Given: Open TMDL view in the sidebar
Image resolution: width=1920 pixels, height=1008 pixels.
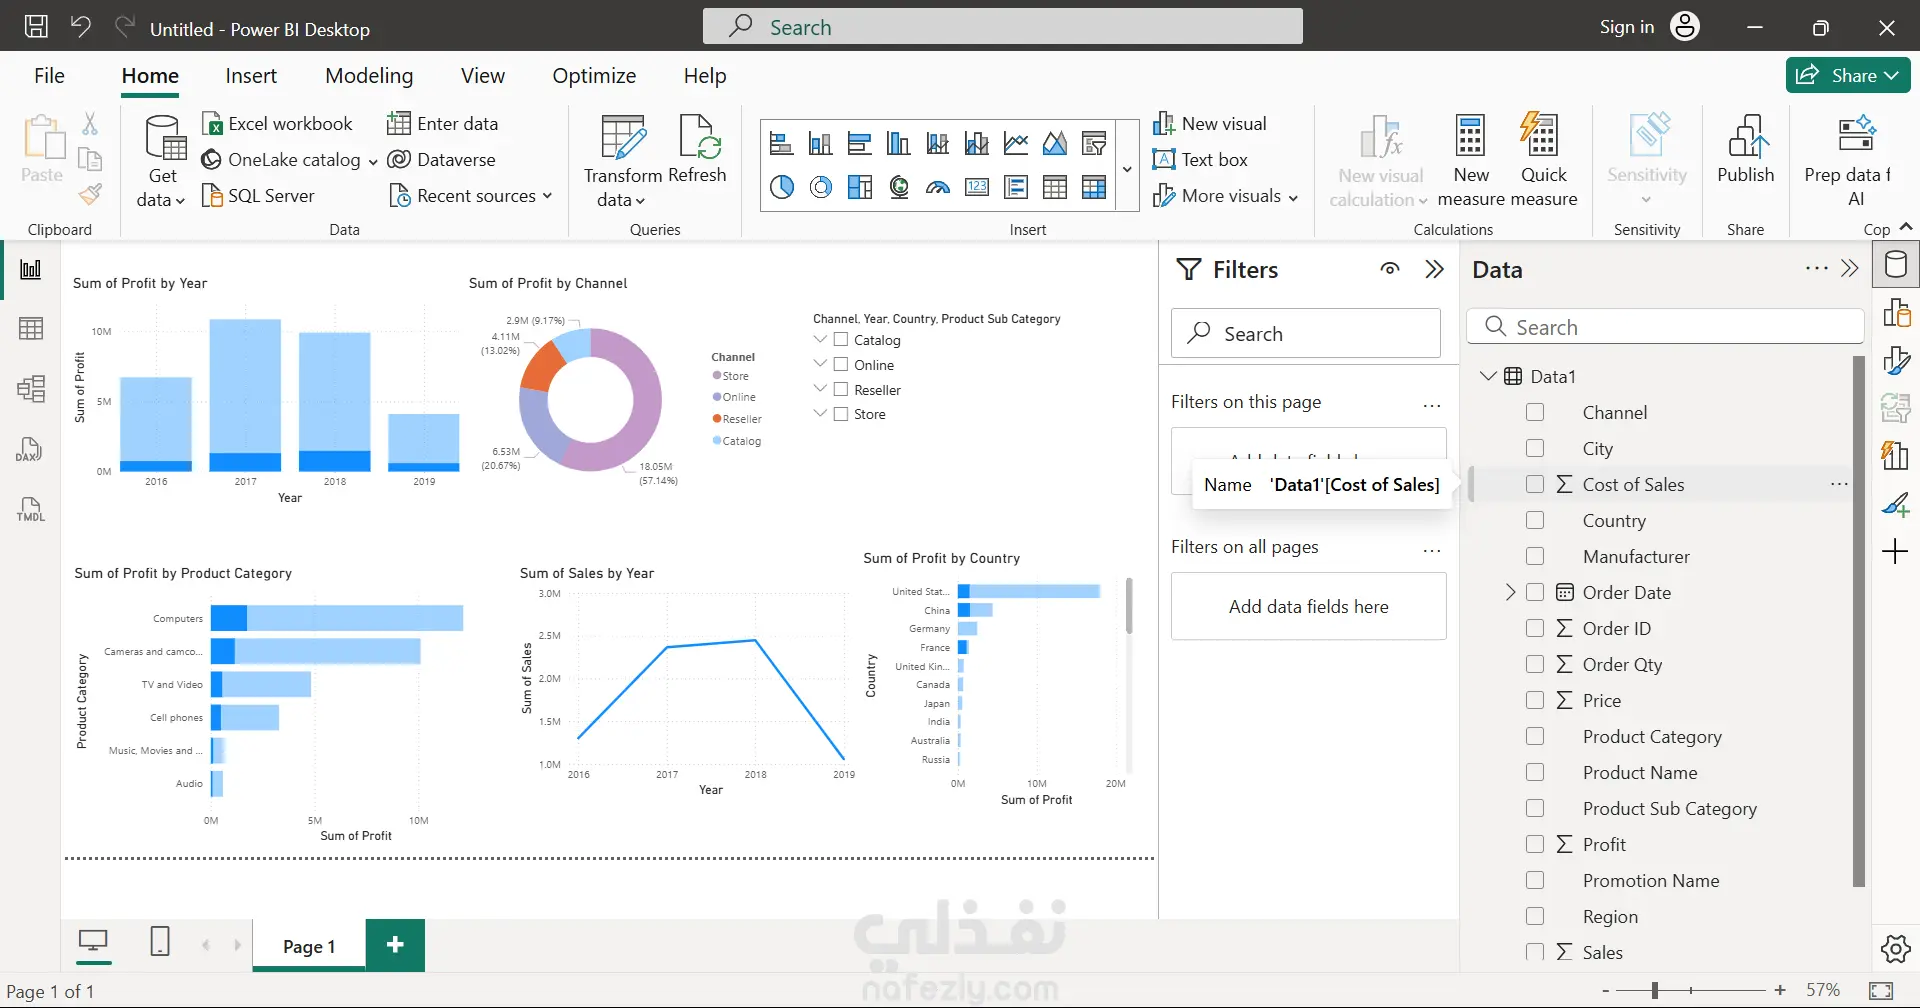Looking at the screenshot, I should point(31,509).
